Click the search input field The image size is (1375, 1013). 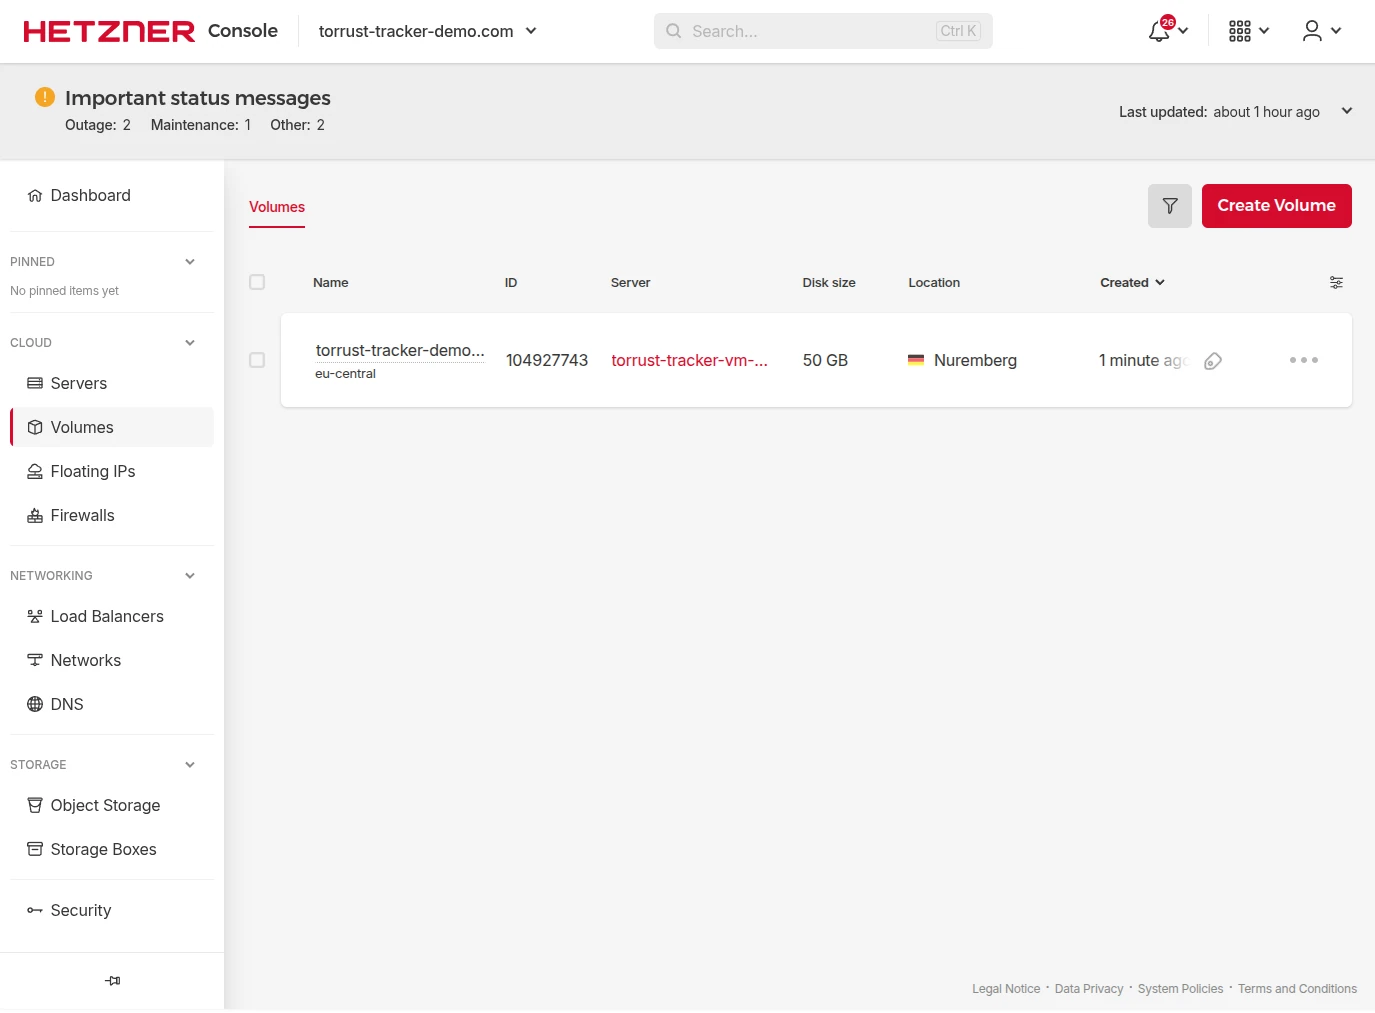[810, 31]
